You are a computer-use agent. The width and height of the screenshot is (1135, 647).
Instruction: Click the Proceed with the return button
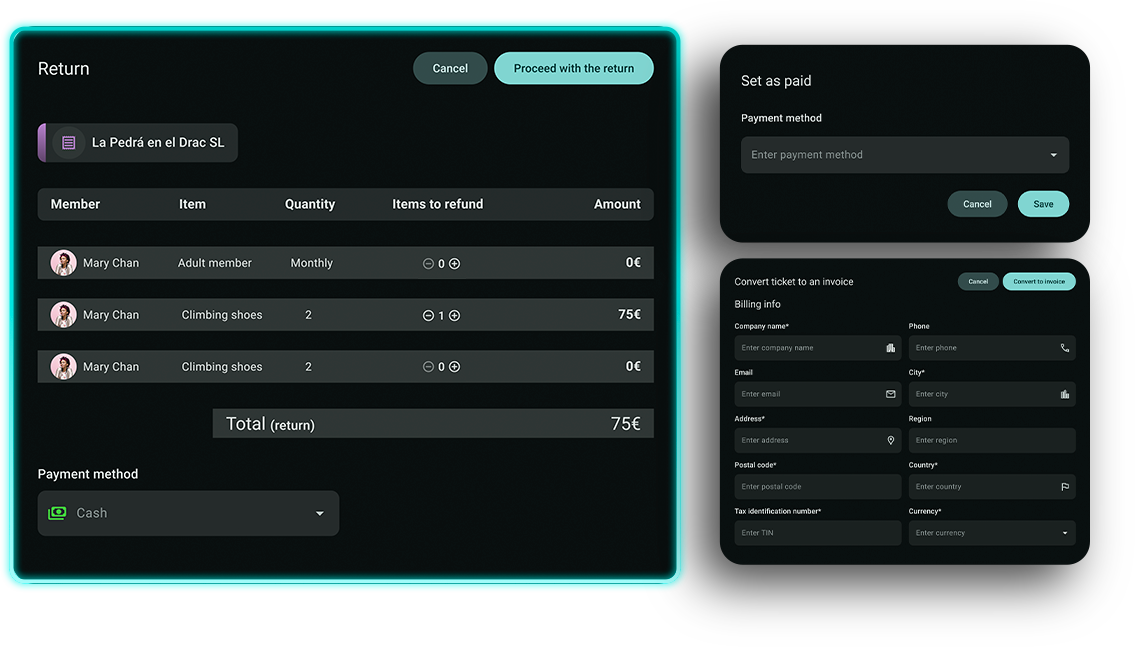[573, 68]
